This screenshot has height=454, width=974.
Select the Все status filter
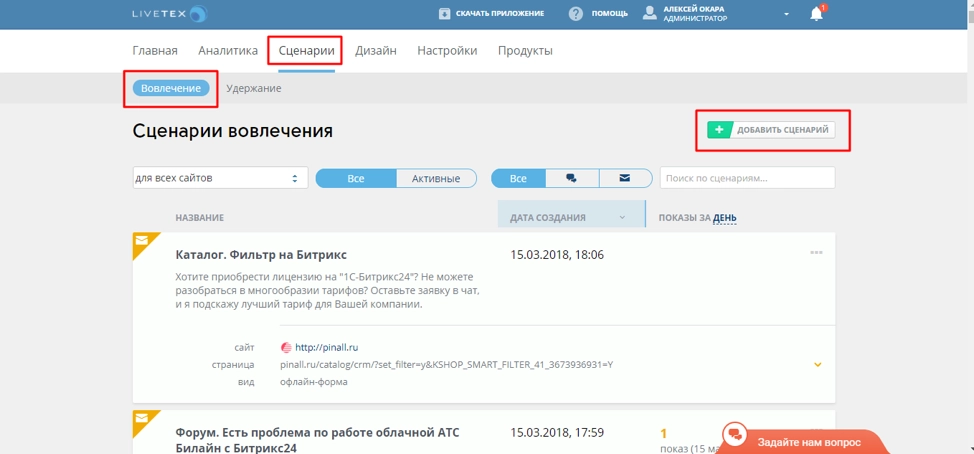point(356,178)
